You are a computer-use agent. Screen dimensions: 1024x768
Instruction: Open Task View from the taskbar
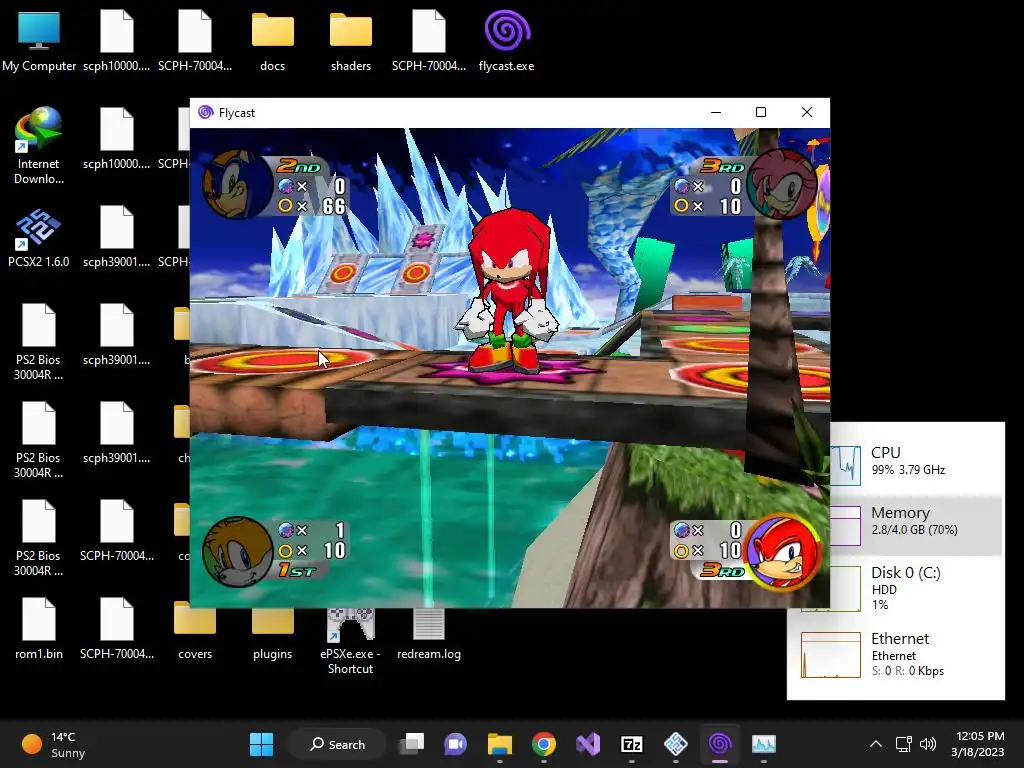[412, 744]
